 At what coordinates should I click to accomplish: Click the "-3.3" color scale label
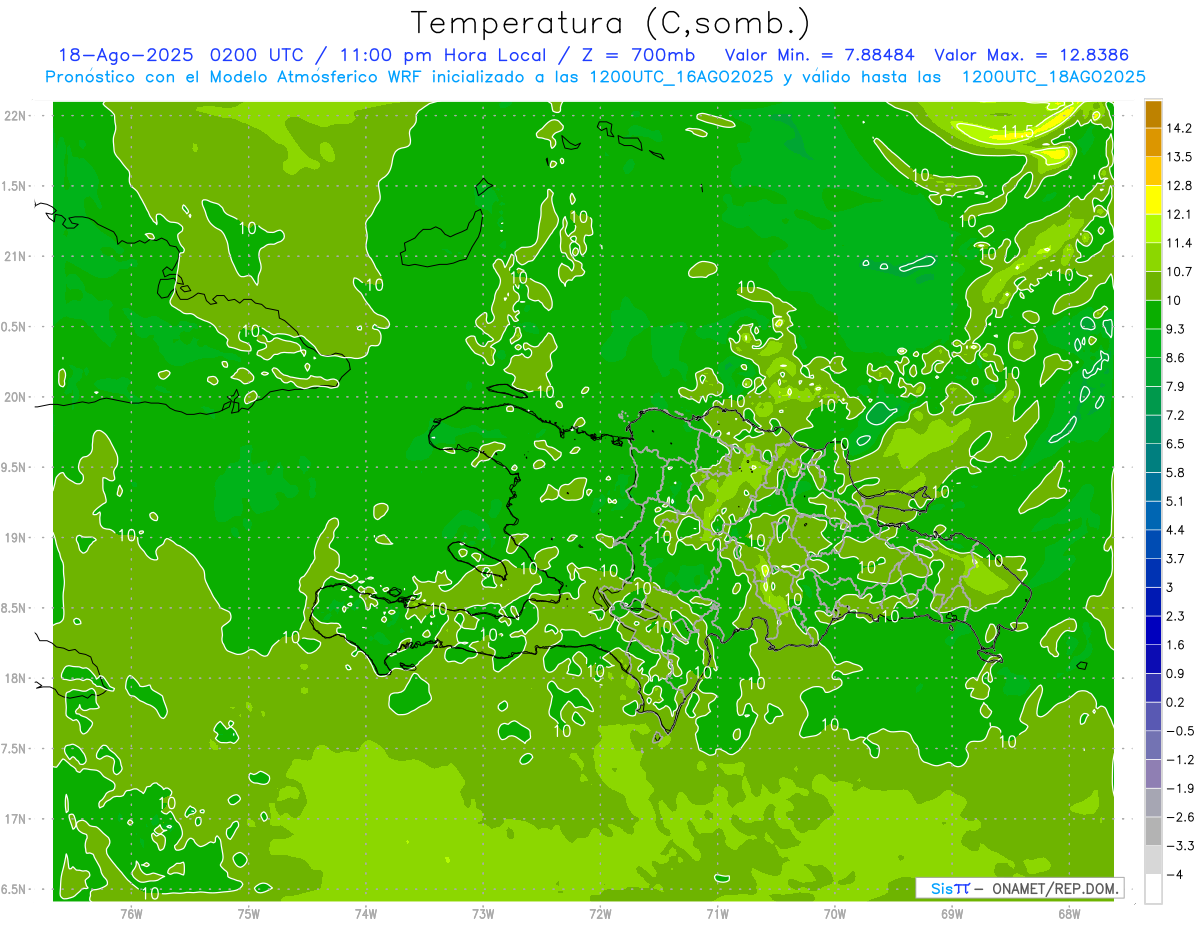(1180, 846)
